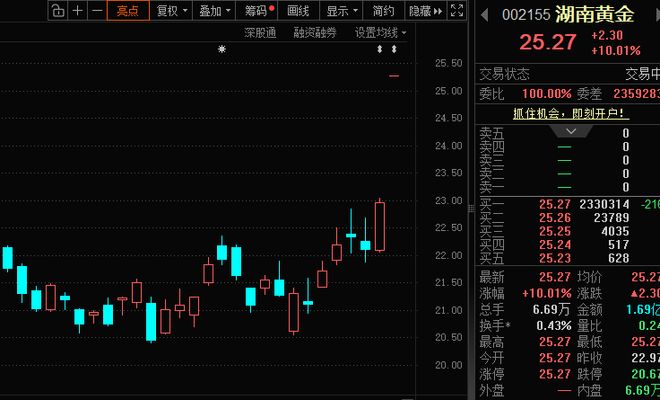Viewport: 660px width, 400px height.
Task: Open the 抓住机会，即刻开户 link
Action: click(571, 113)
